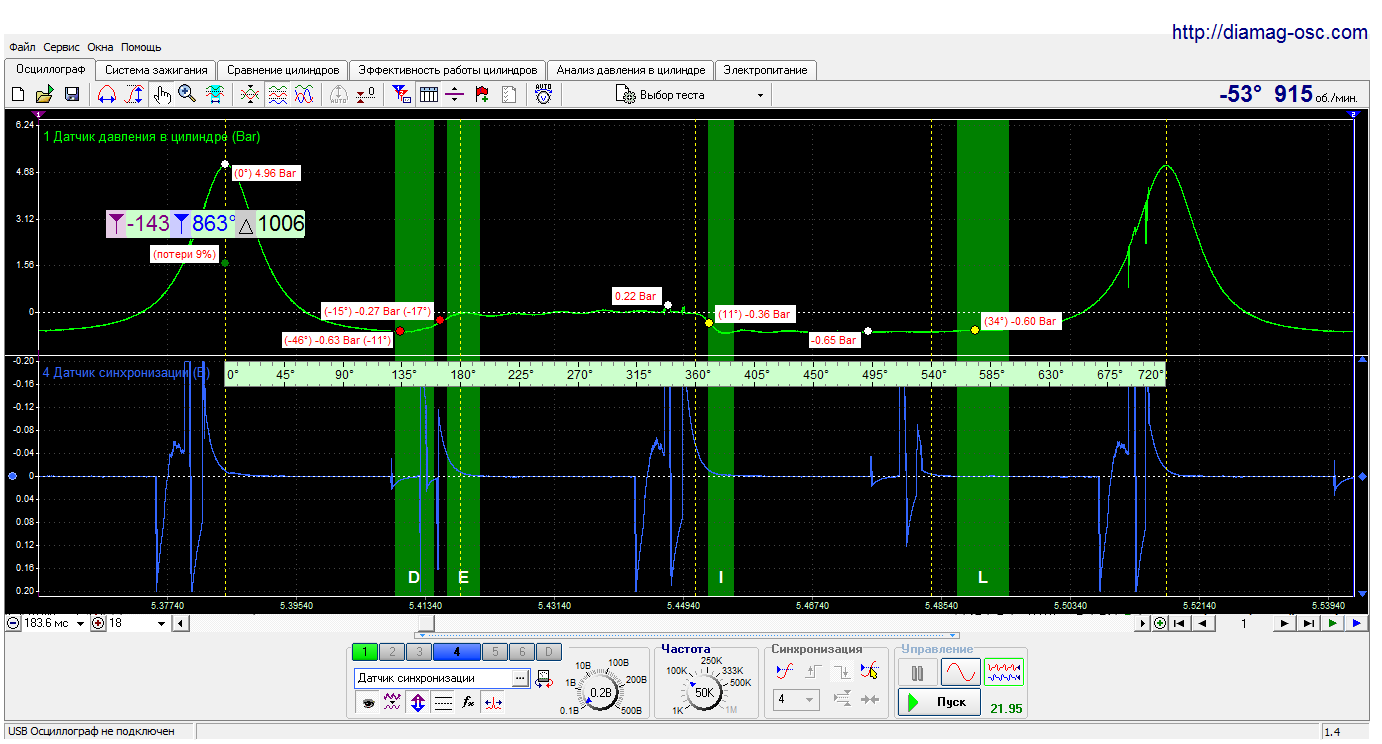The width and height of the screenshot is (1382, 744).
Task: Toggle the grid table icon
Action: pyautogui.click(x=429, y=95)
